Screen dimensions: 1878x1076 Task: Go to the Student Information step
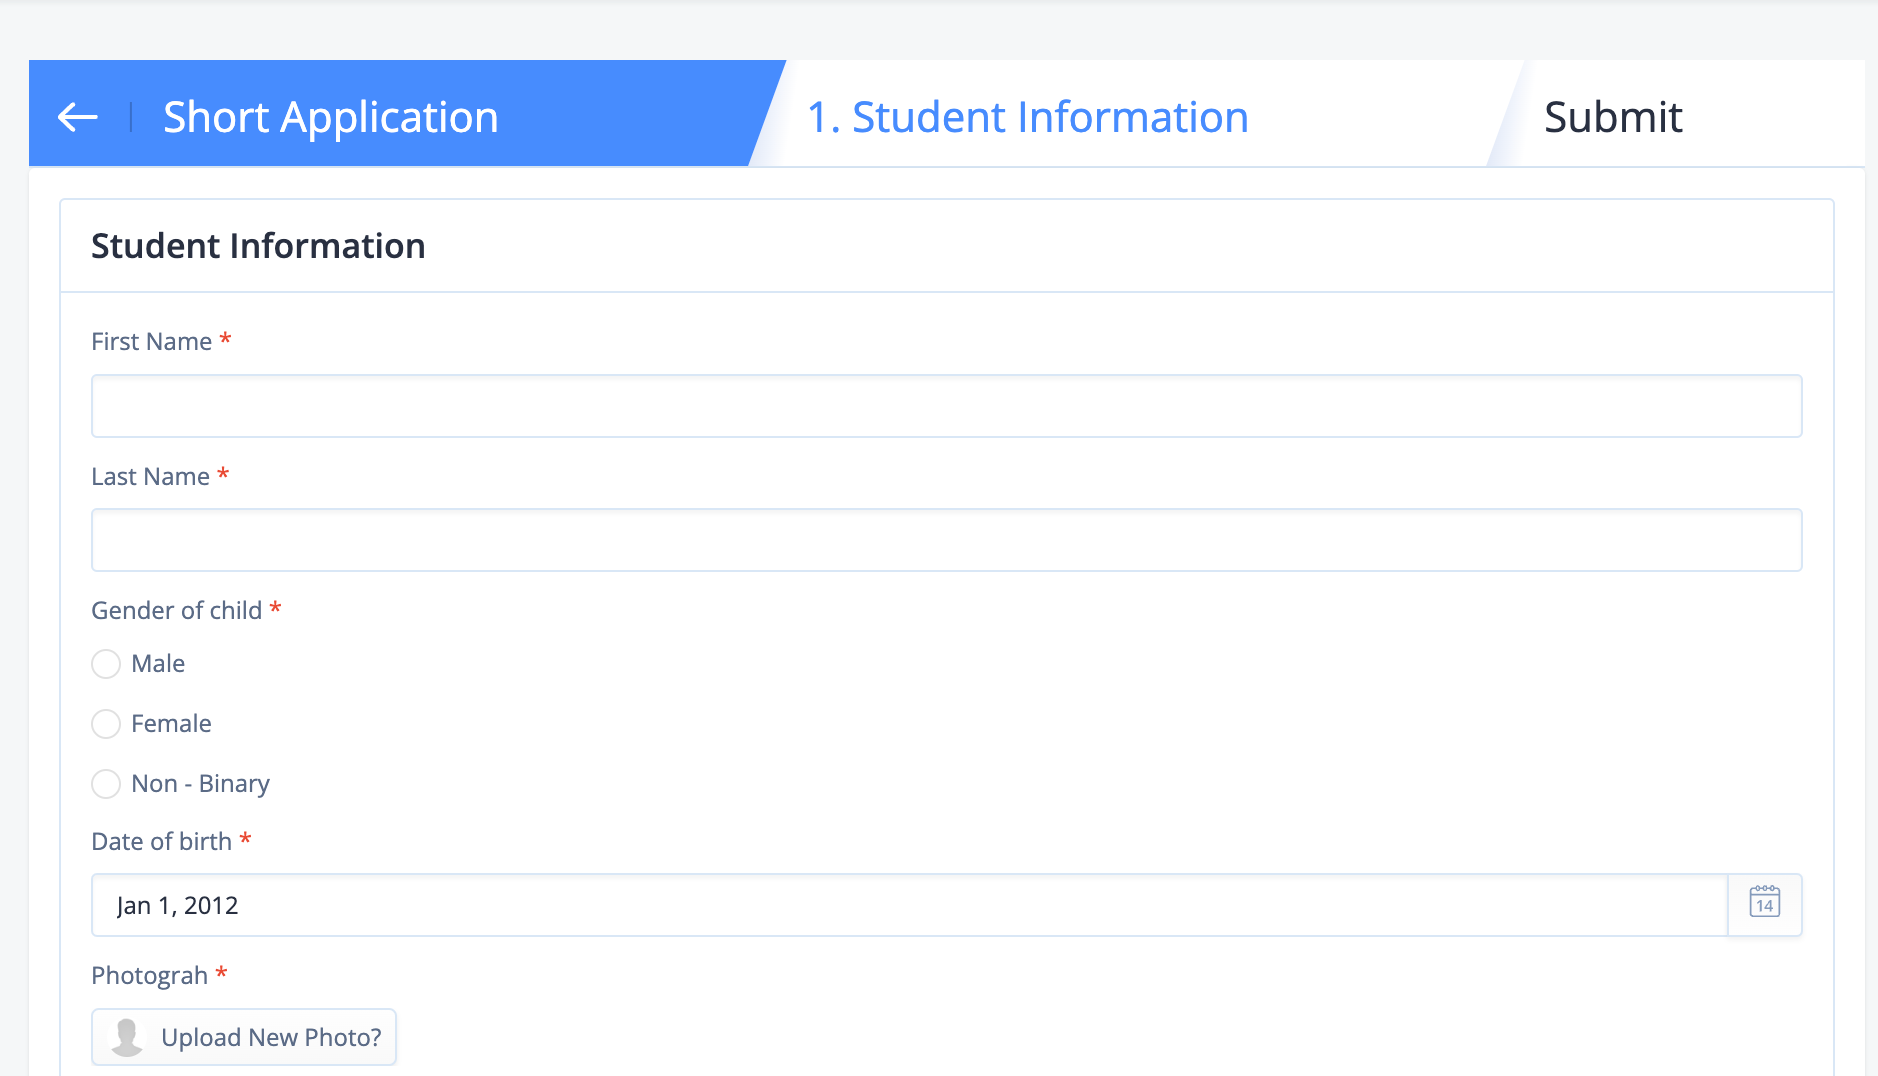click(x=1027, y=117)
